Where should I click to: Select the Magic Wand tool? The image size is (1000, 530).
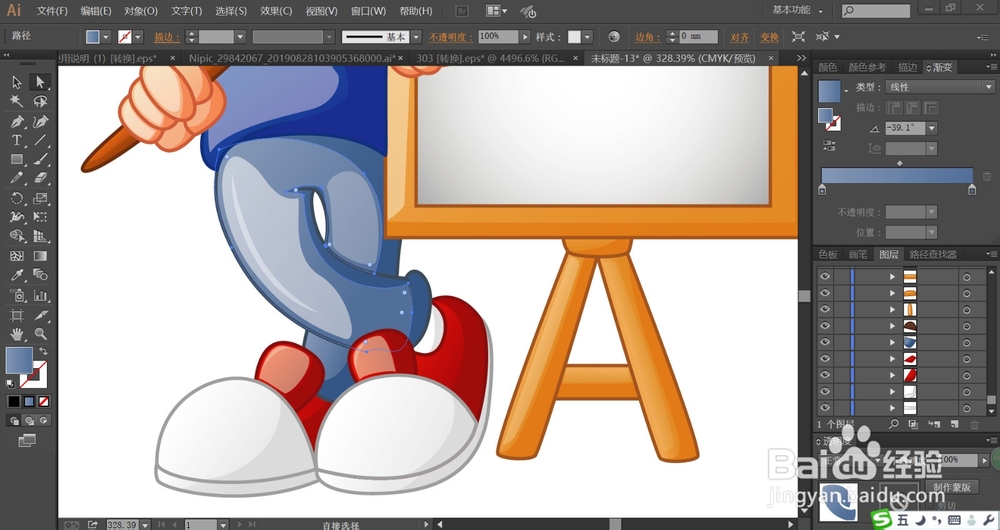(x=17, y=101)
